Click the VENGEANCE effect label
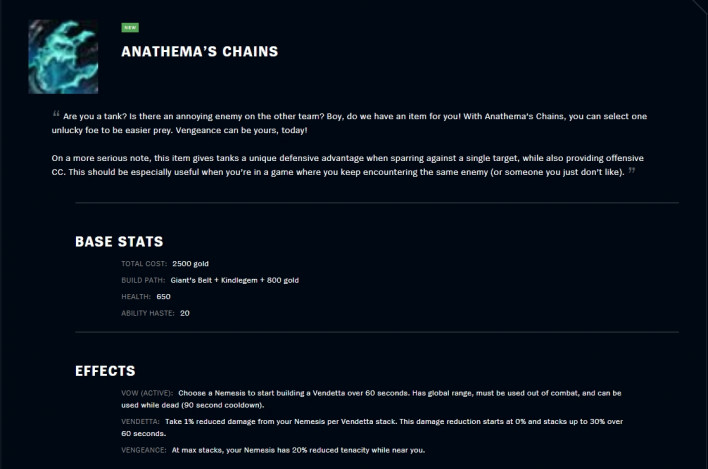This screenshot has height=469, width=708. pos(144,450)
